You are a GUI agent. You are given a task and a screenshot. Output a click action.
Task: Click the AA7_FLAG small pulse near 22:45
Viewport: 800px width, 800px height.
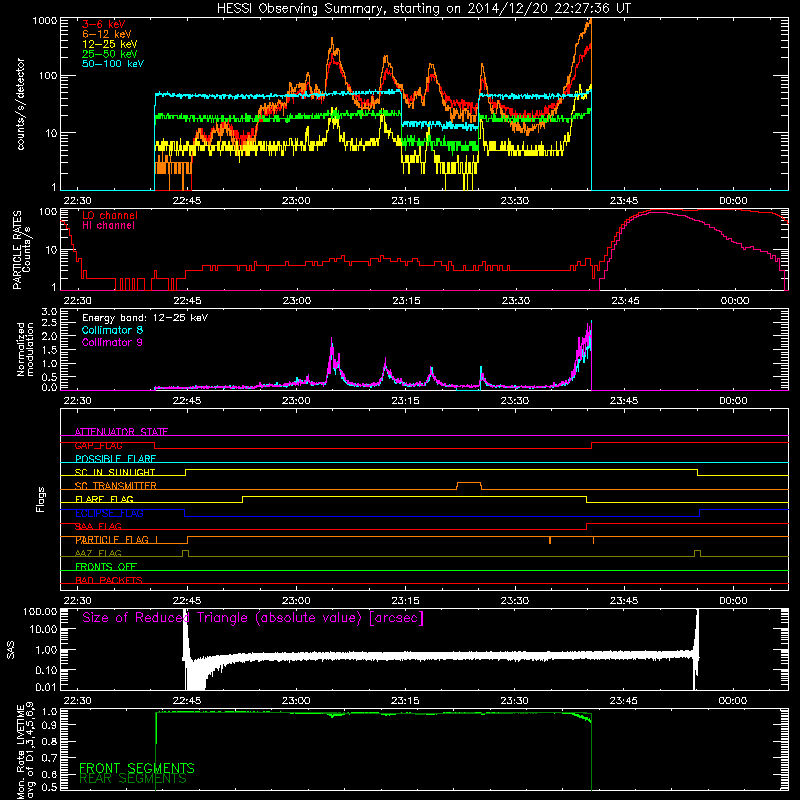185,551
